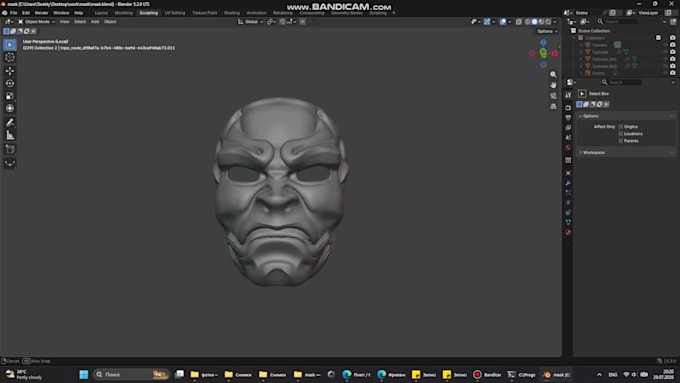
Task: Open the Modifiers wrench properties tab
Action: 568,183
